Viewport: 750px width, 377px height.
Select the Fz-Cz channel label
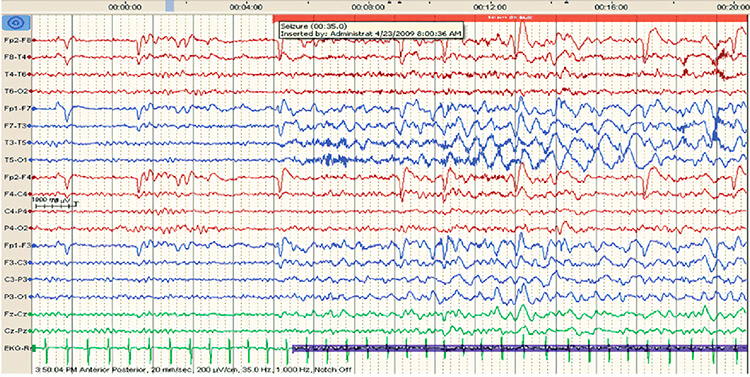click(x=16, y=314)
